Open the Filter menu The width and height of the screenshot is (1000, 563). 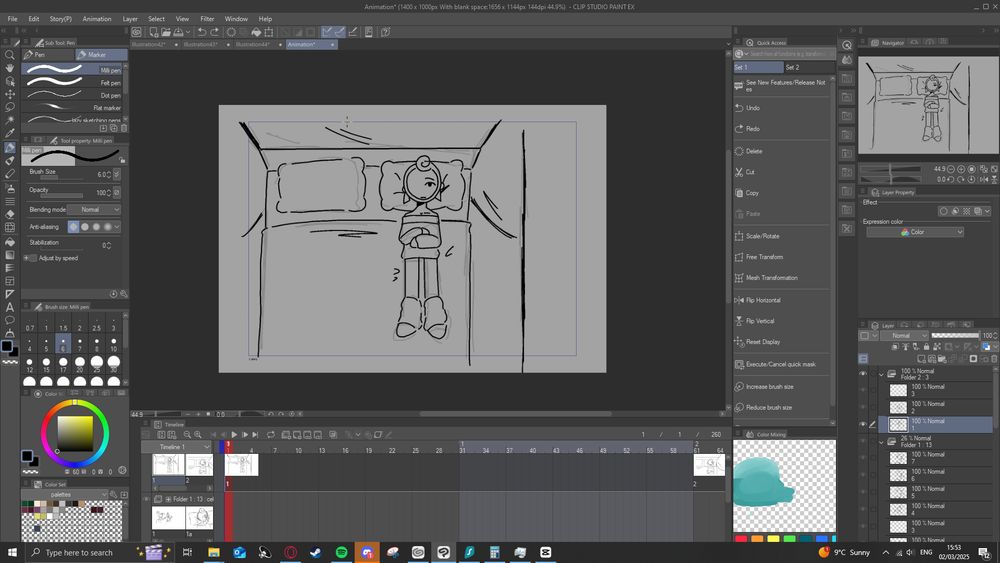tap(207, 18)
